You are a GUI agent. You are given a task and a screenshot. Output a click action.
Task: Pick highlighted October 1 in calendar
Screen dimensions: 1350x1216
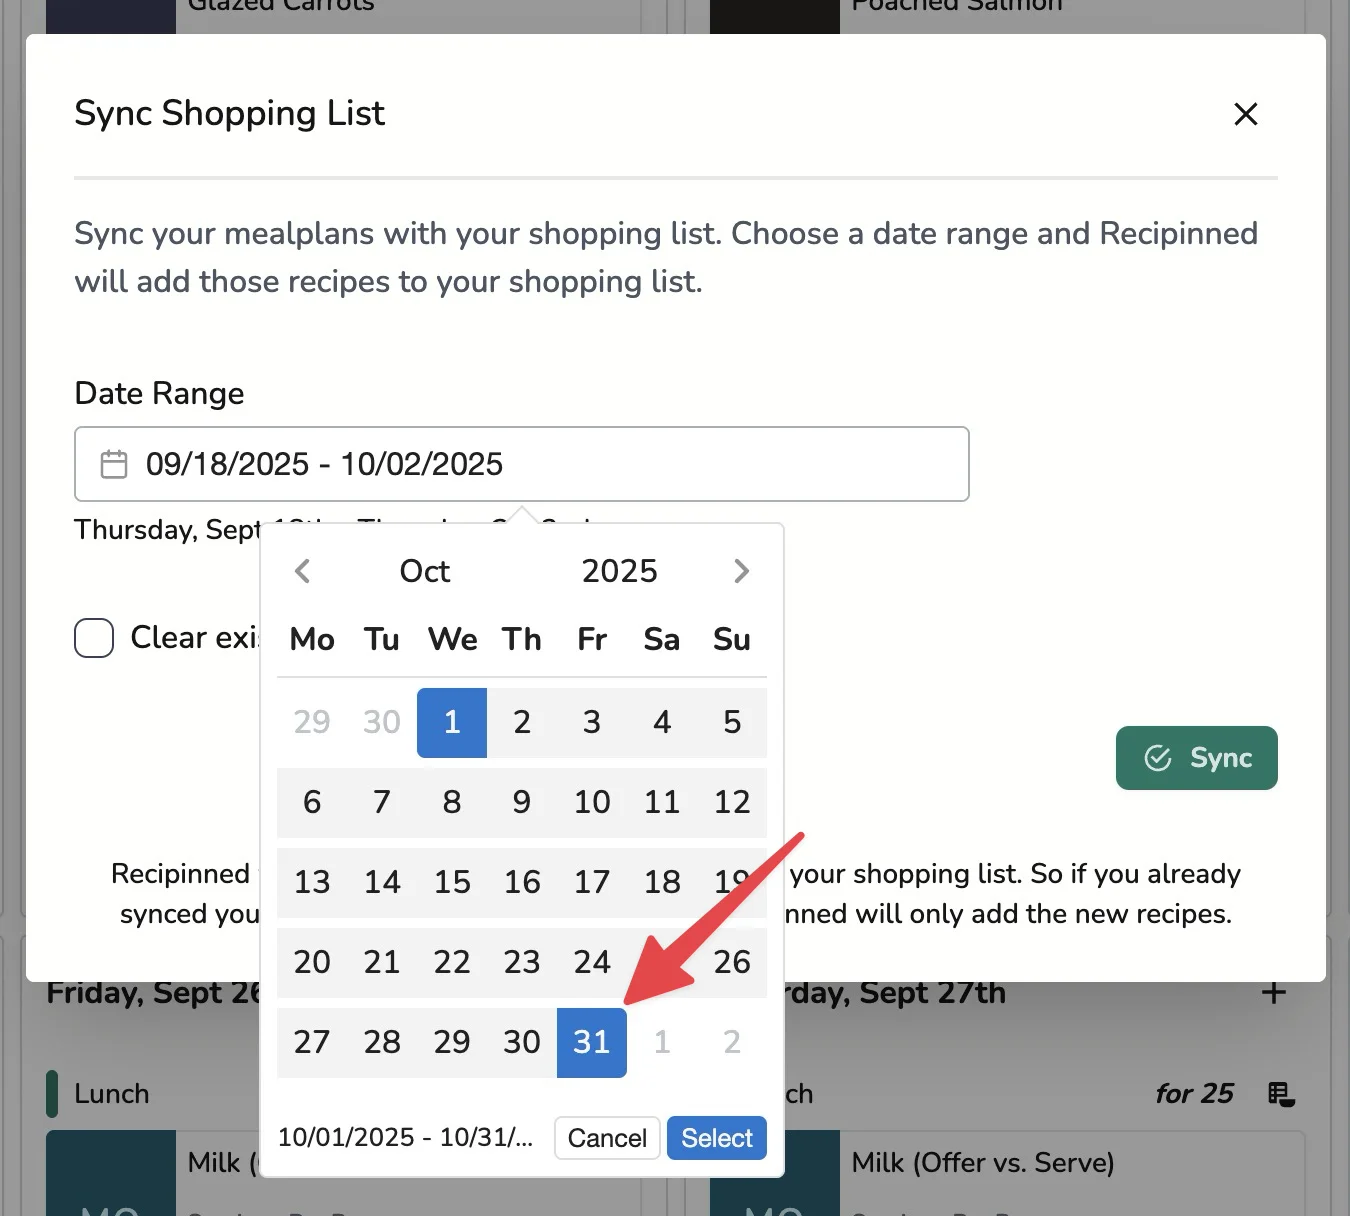point(452,722)
